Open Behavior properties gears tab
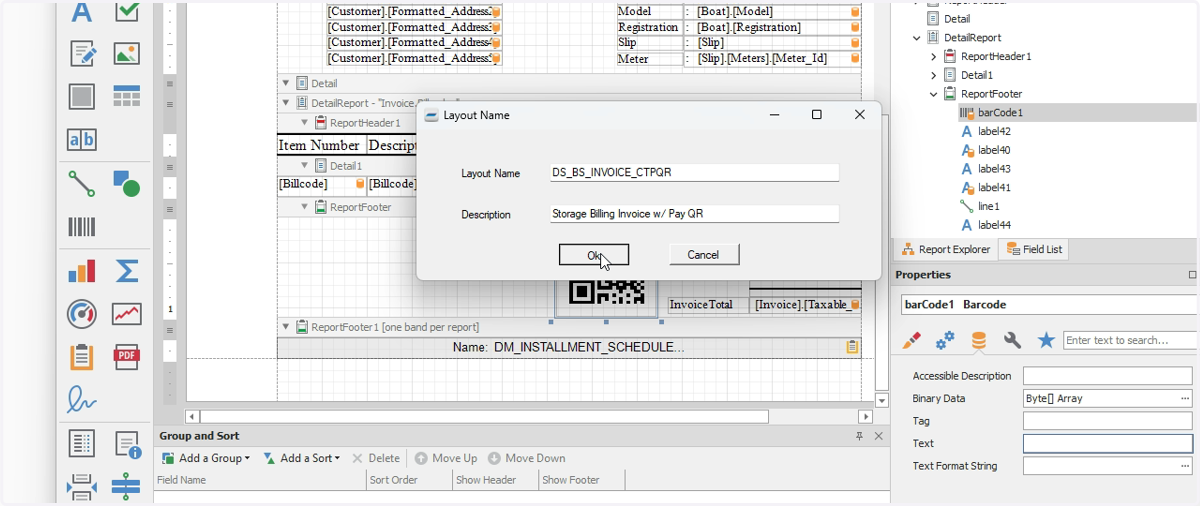 pos(945,341)
